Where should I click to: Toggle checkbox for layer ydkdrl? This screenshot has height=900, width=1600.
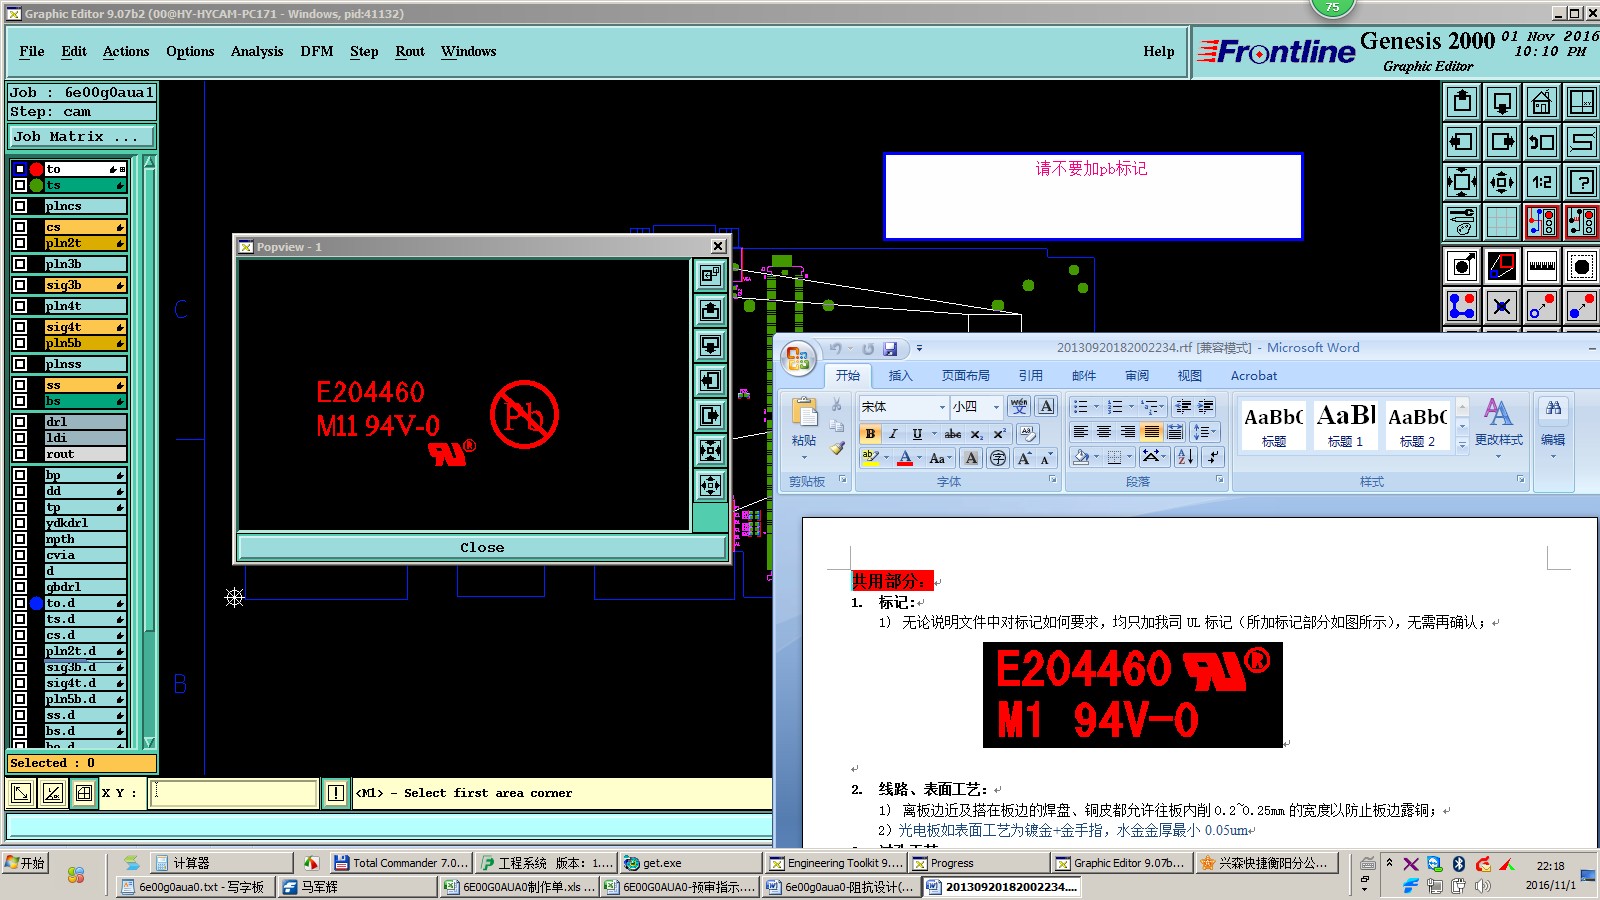(x=20, y=523)
